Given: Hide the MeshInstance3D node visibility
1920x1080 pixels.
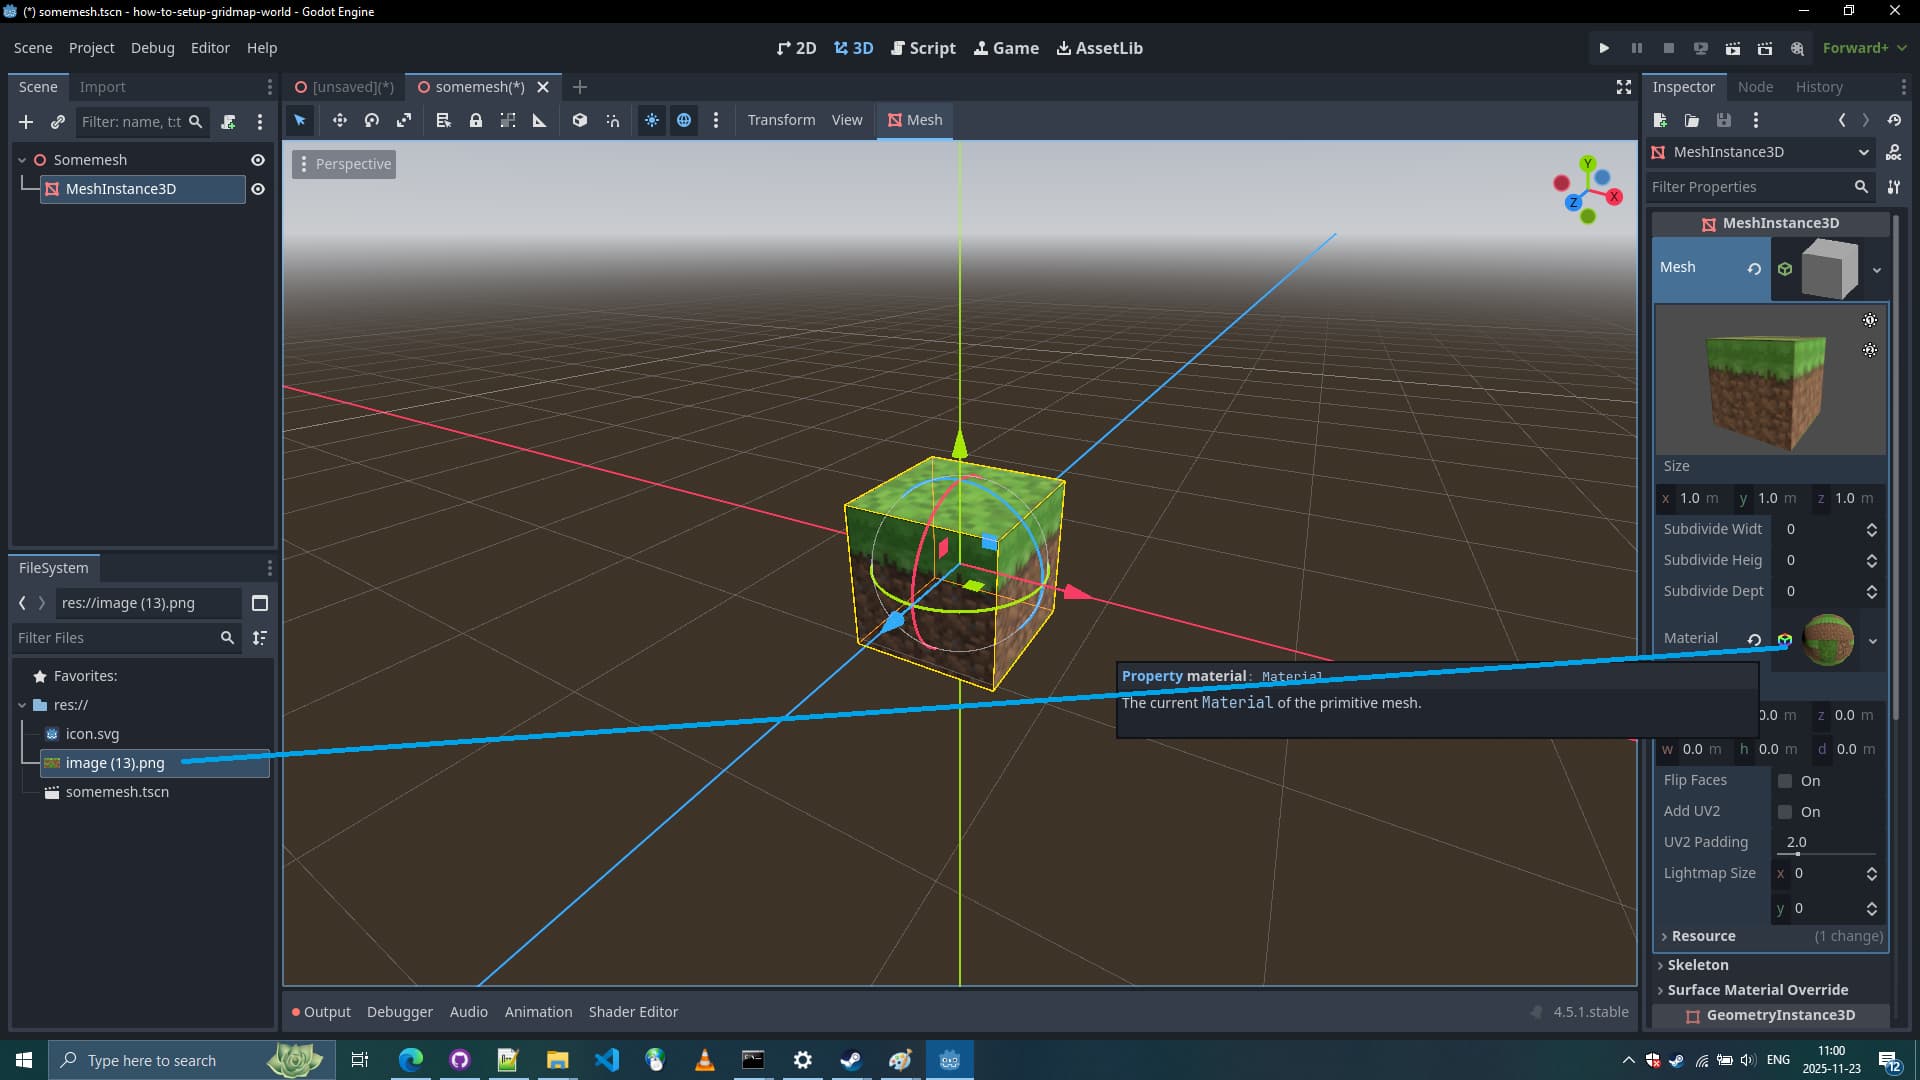Looking at the screenshot, I should click(258, 189).
